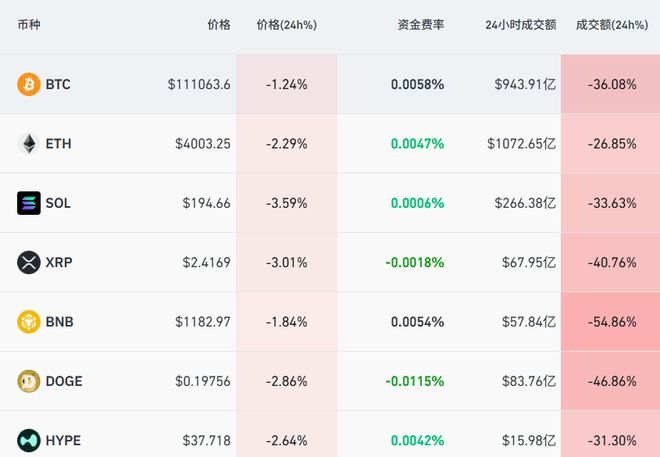The height and width of the screenshot is (457, 660).
Task: Click BTC funding rate 0.0058%
Action: coord(418,85)
